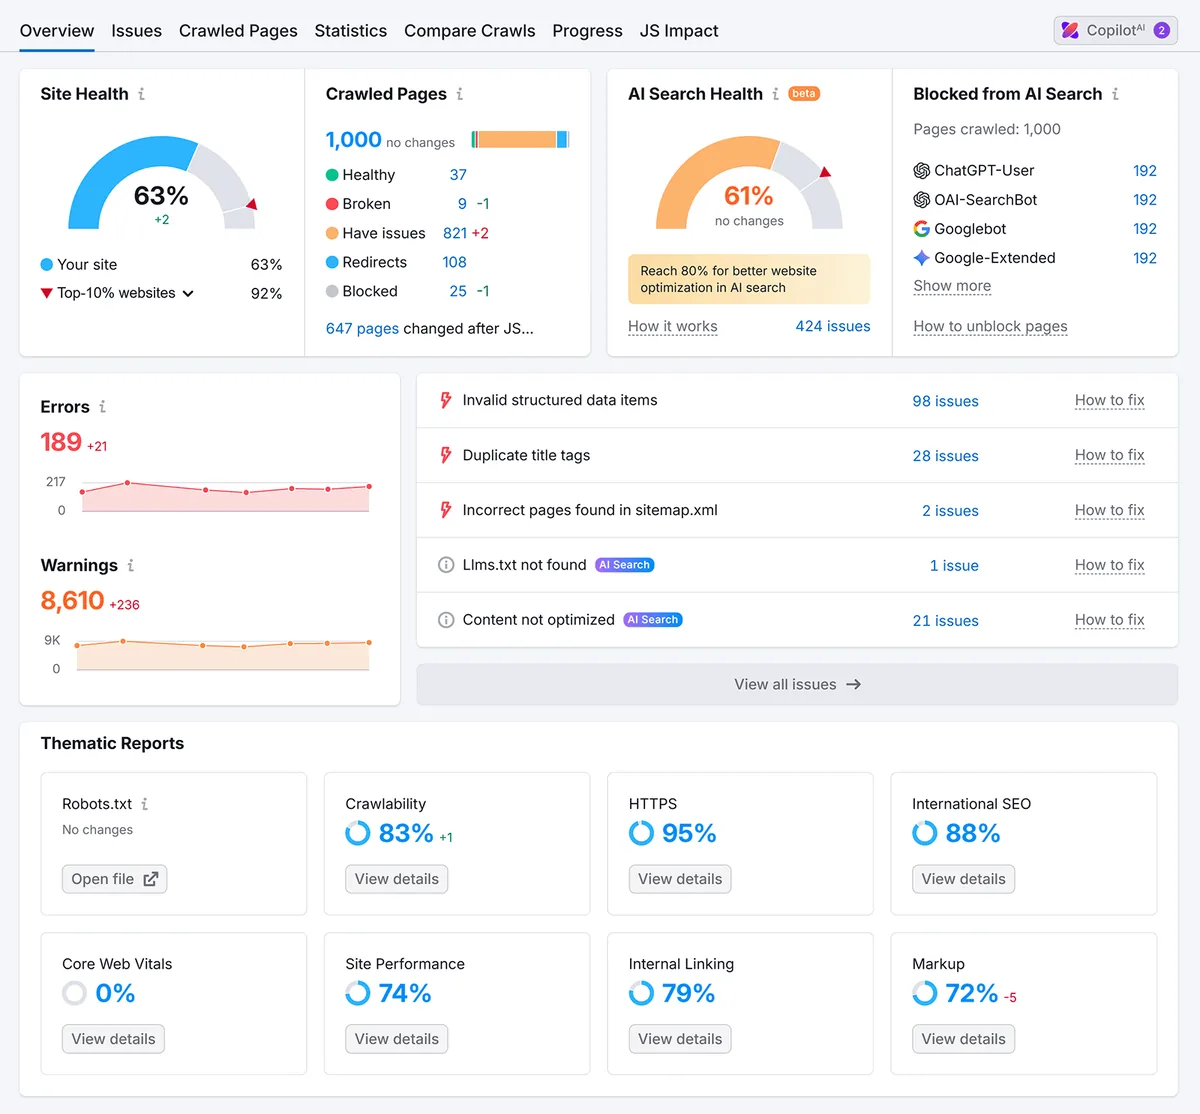Go to the Statistics tab
1200x1114 pixels.
351,31
